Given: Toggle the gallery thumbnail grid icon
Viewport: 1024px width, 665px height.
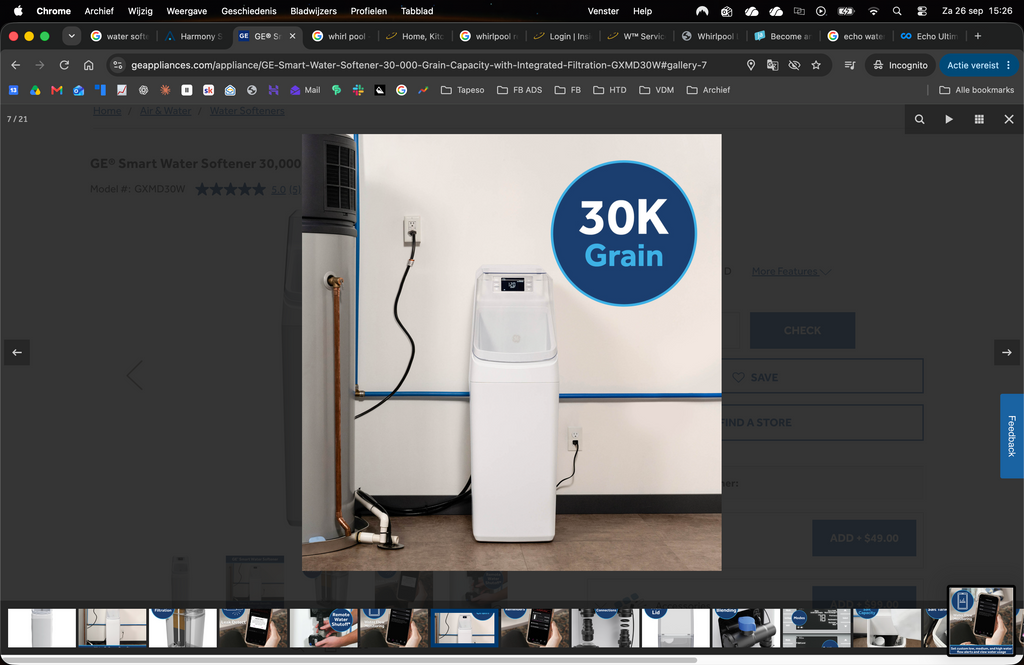Looking at the screenshot, I should click(979, 119).
